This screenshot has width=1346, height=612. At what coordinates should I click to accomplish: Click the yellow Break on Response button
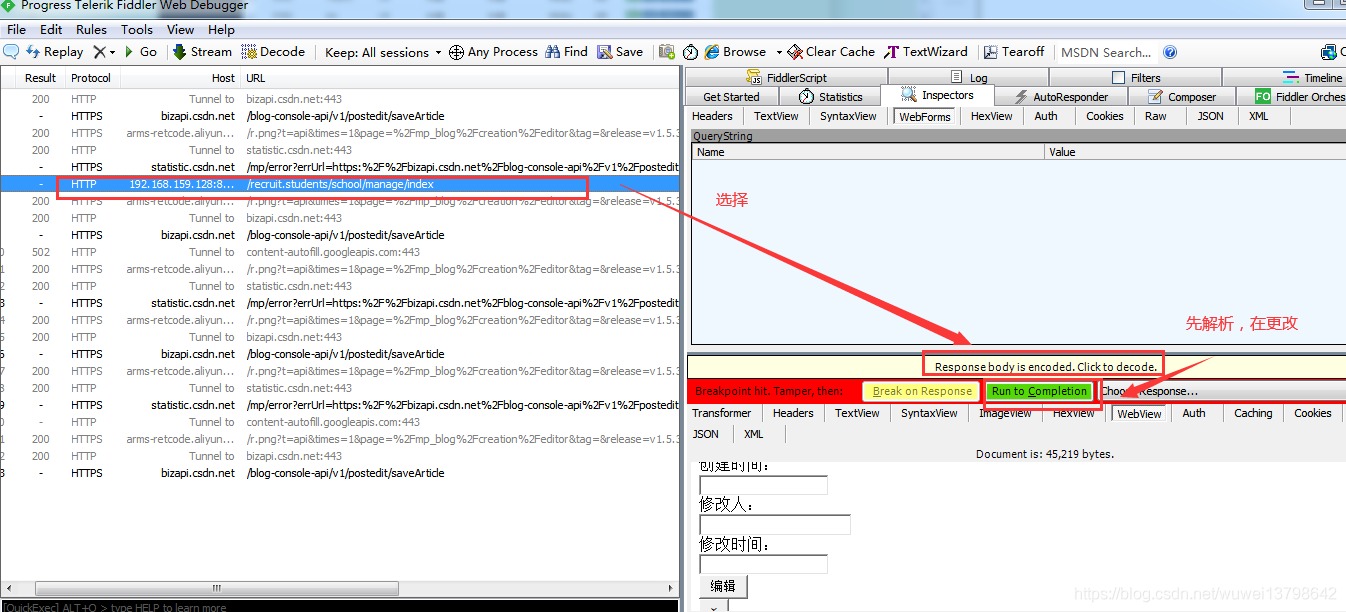pos(921,391)
